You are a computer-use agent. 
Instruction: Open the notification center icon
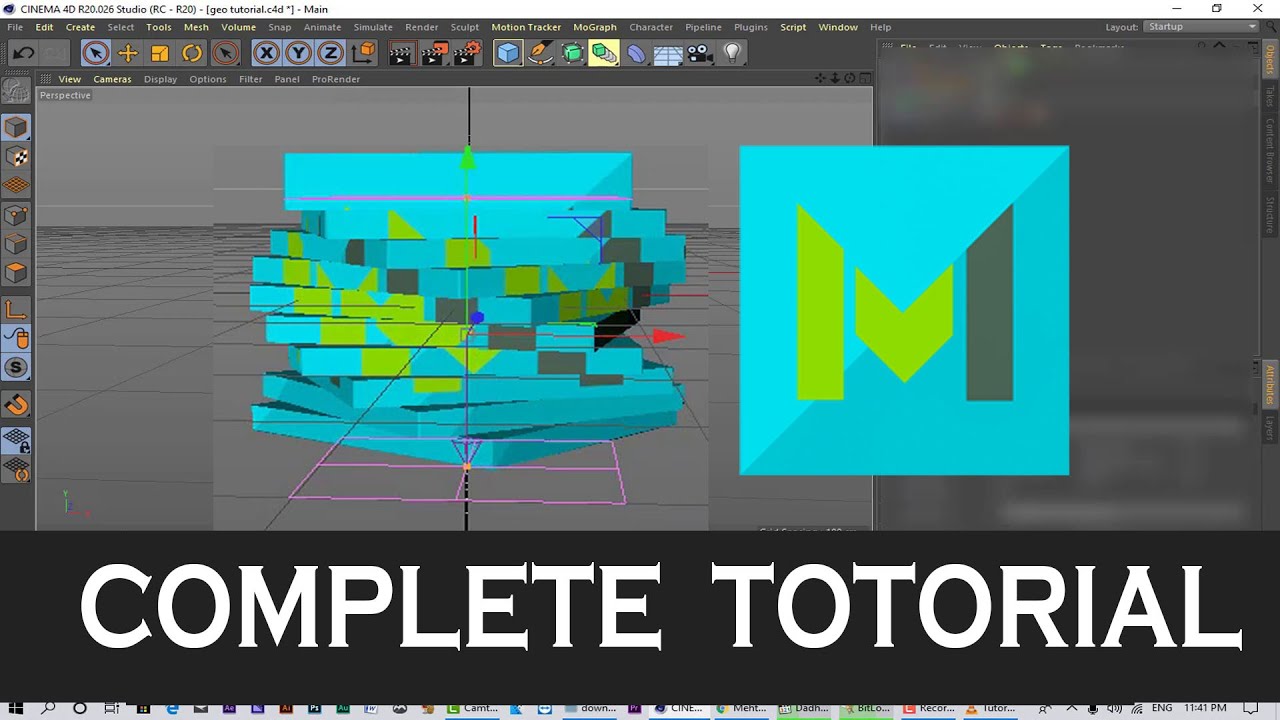1251,708
